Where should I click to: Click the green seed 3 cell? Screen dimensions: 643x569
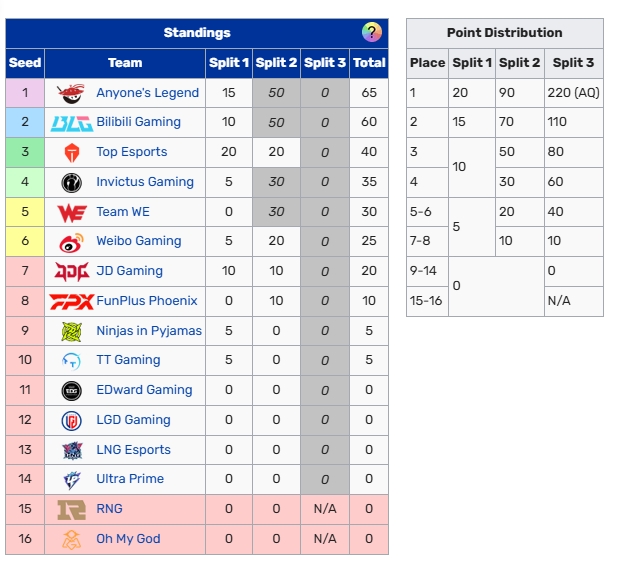coord(25,152)
